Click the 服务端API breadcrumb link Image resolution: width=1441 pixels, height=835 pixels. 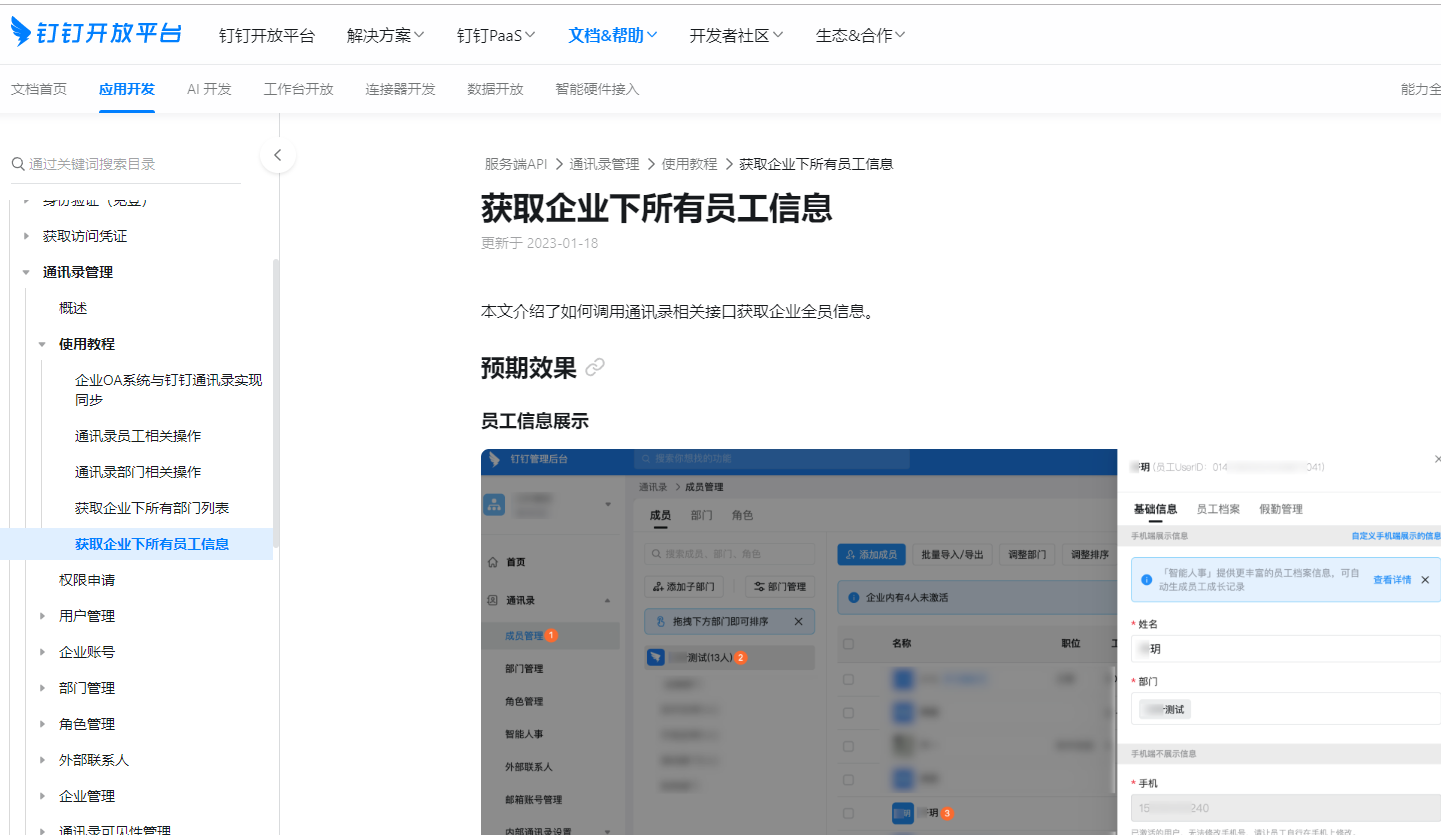tap(516, 164)
